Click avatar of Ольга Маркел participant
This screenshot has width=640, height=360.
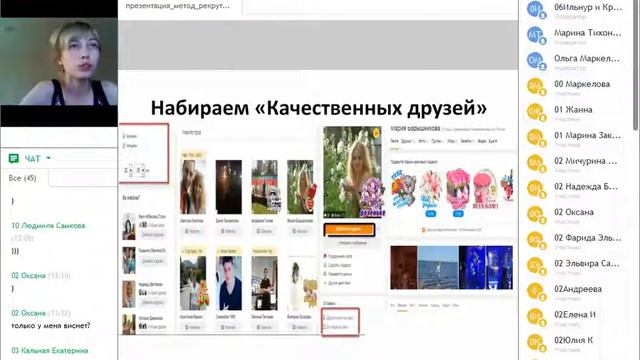click(536, 60)
